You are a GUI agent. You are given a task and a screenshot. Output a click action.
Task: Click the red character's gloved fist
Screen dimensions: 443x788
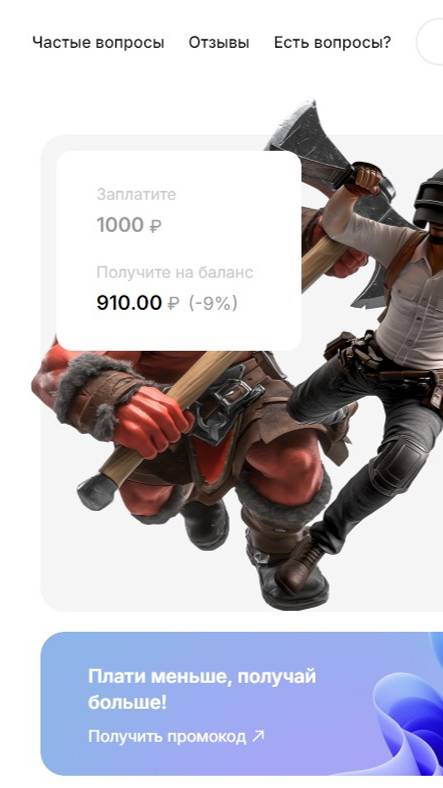[151, 420]
